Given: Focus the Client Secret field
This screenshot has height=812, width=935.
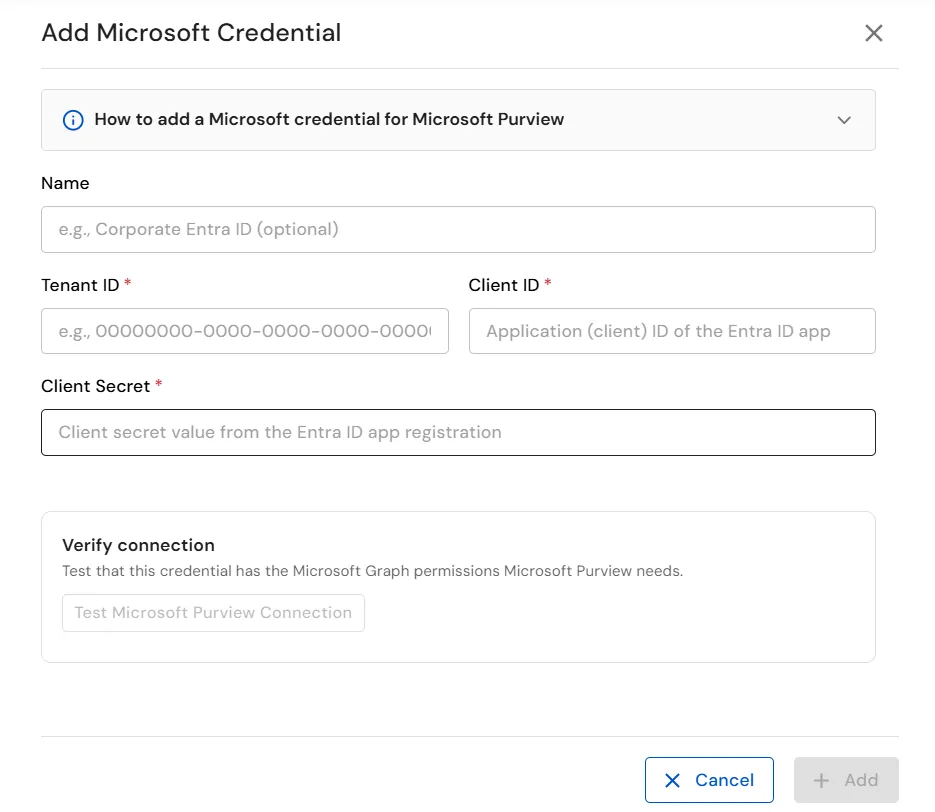Looking at the screenshot, I should click(x=458, y=432).
